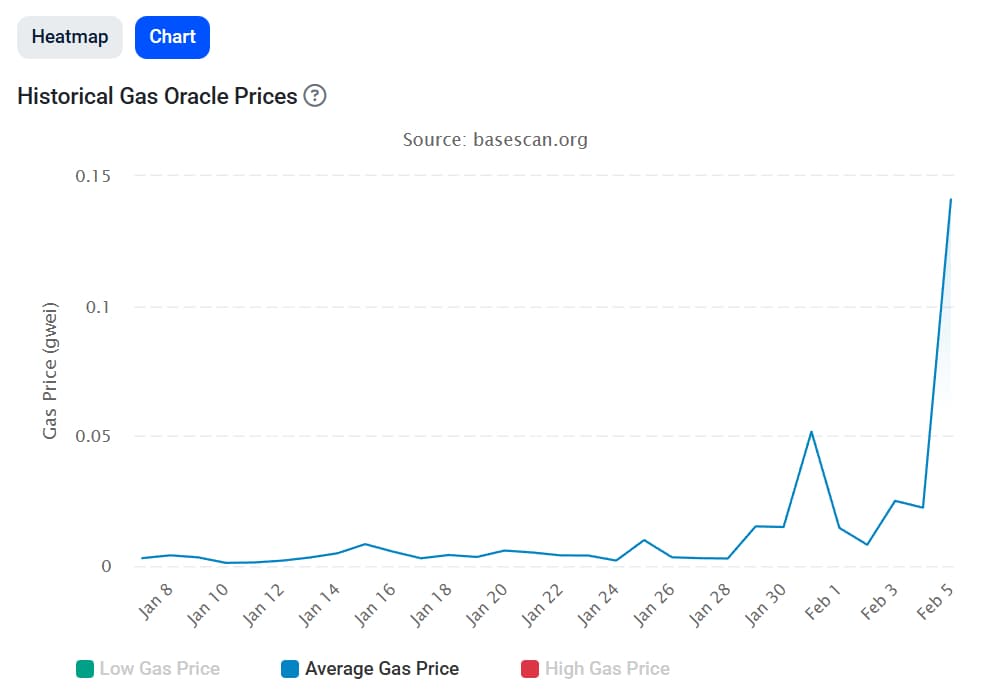
Task: Click the Gas Price (gwei) axis title
Action: click(50, 370)
